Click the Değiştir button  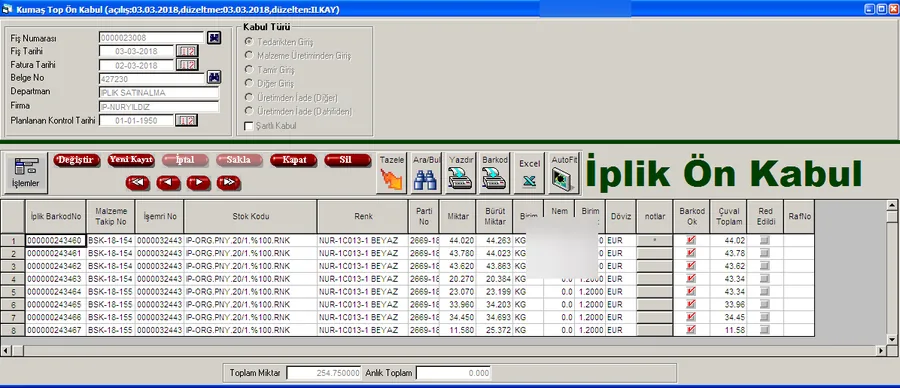77,160
